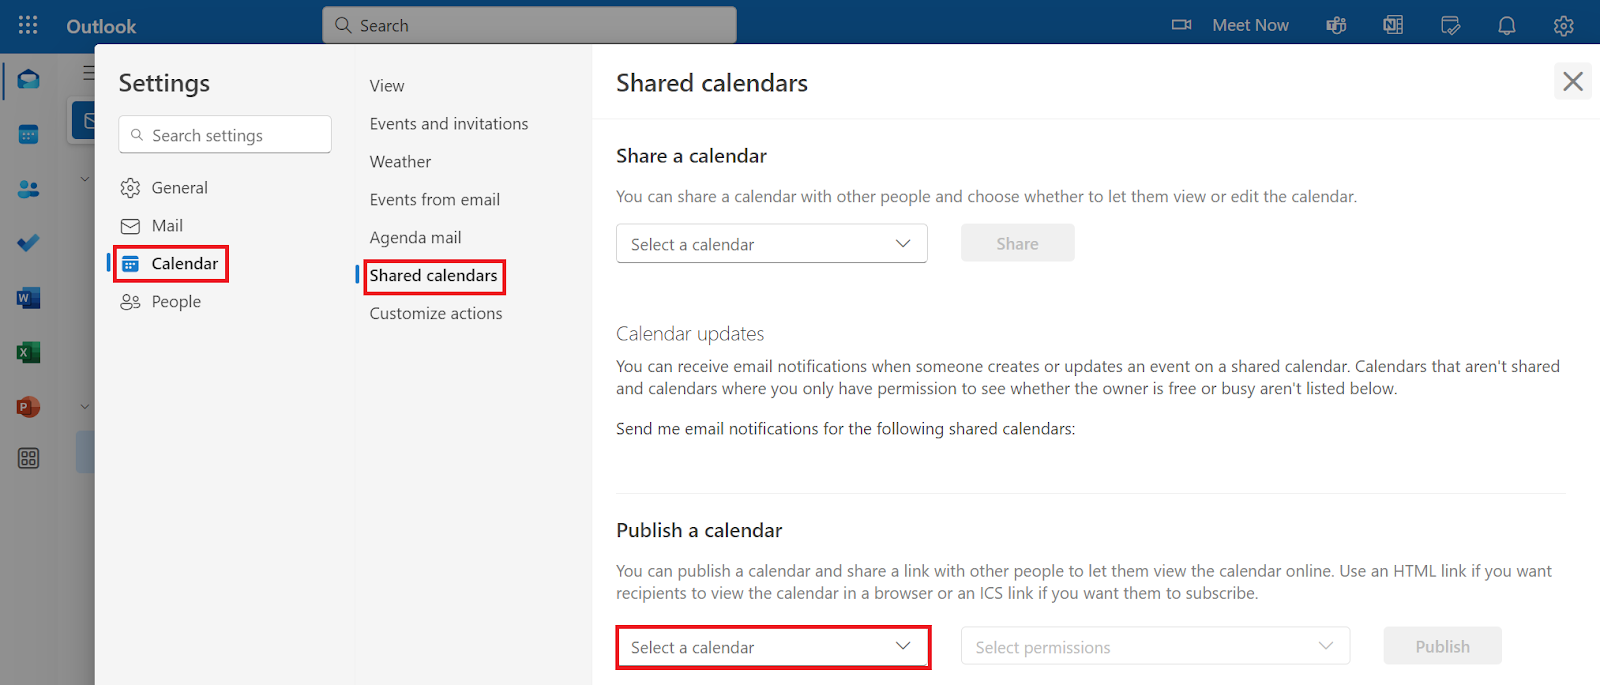Click the Publish button
Viewport: 1600px width, 685px height.
pos(1442,647)
